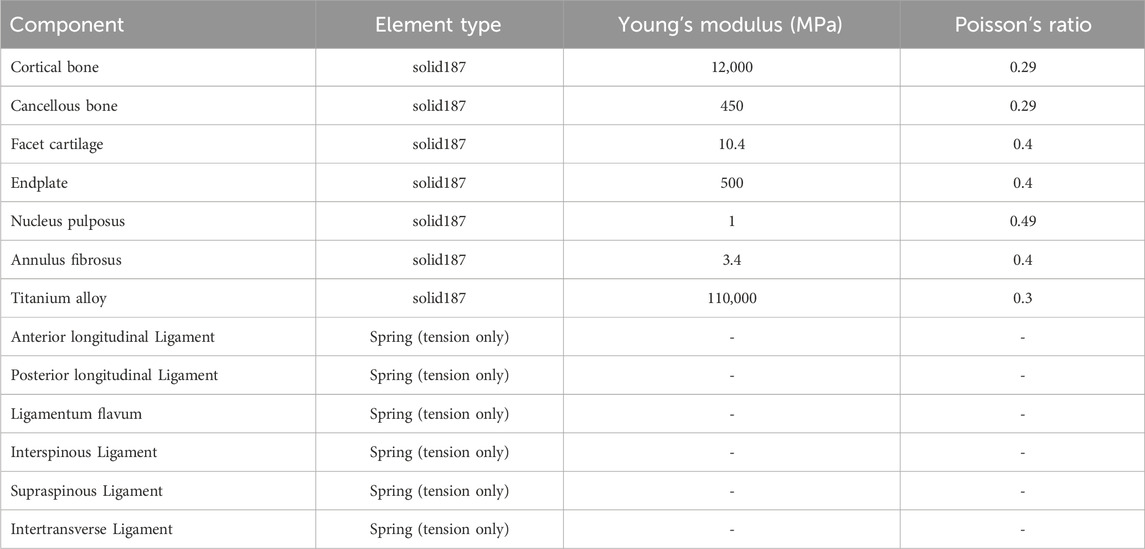Select the Supraspinous Ligament cell

(87, 491)
